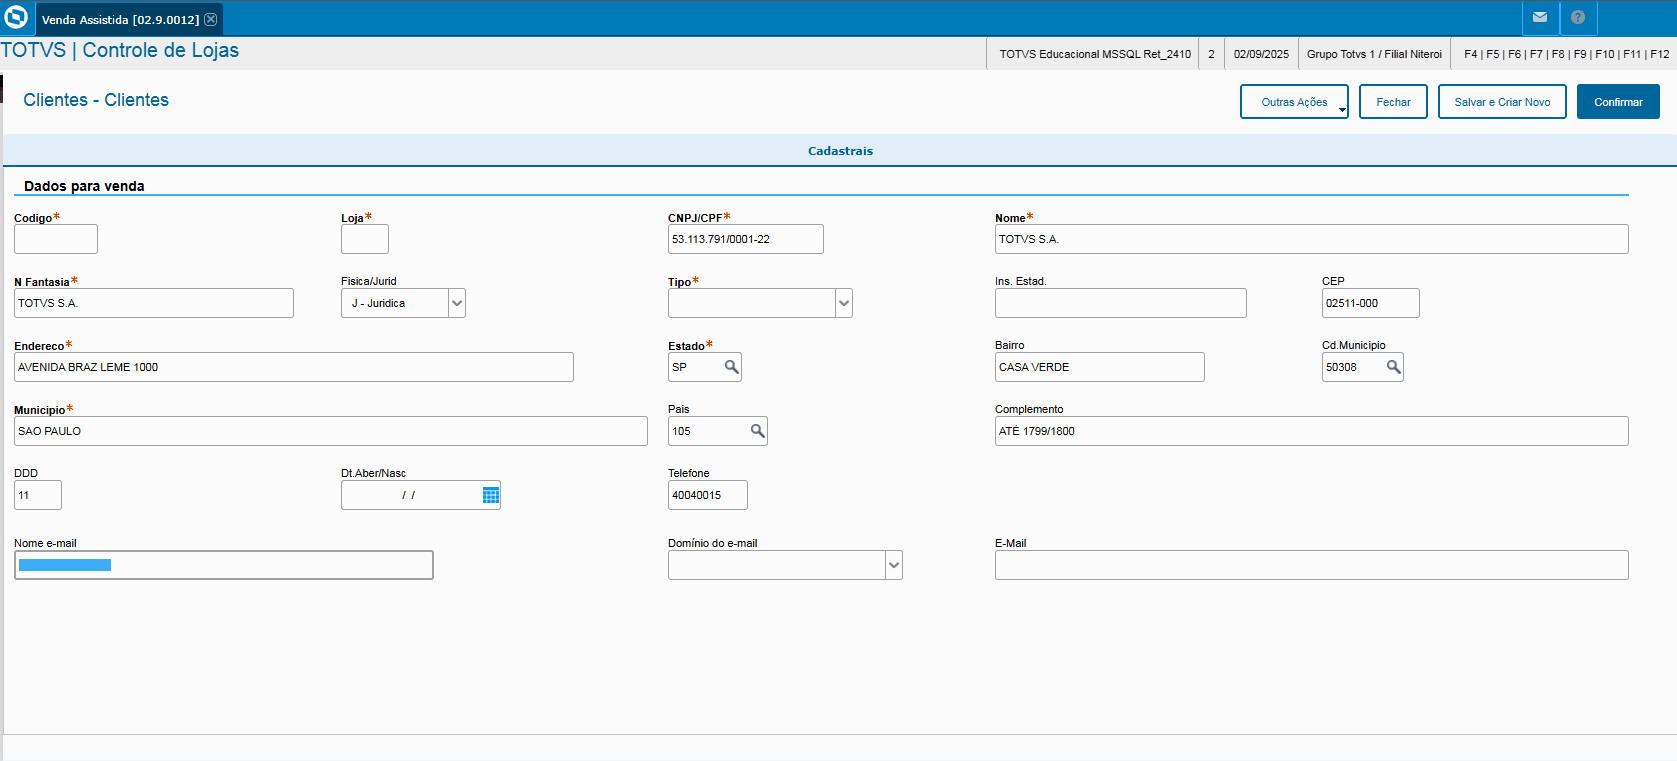Click the Endereco field
Image resolution: width=1677 pixels, height=761 pixels.
(x=294, y=367)
